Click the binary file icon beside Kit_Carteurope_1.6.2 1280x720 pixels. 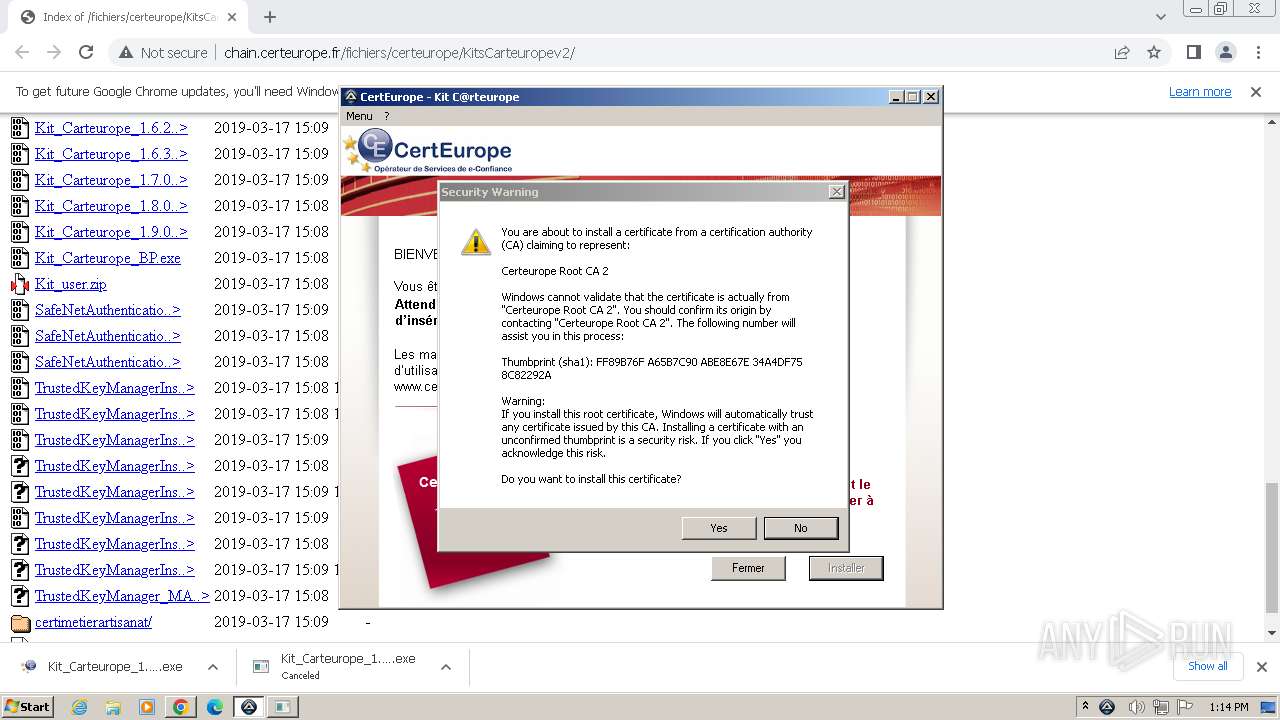point(20,128)
